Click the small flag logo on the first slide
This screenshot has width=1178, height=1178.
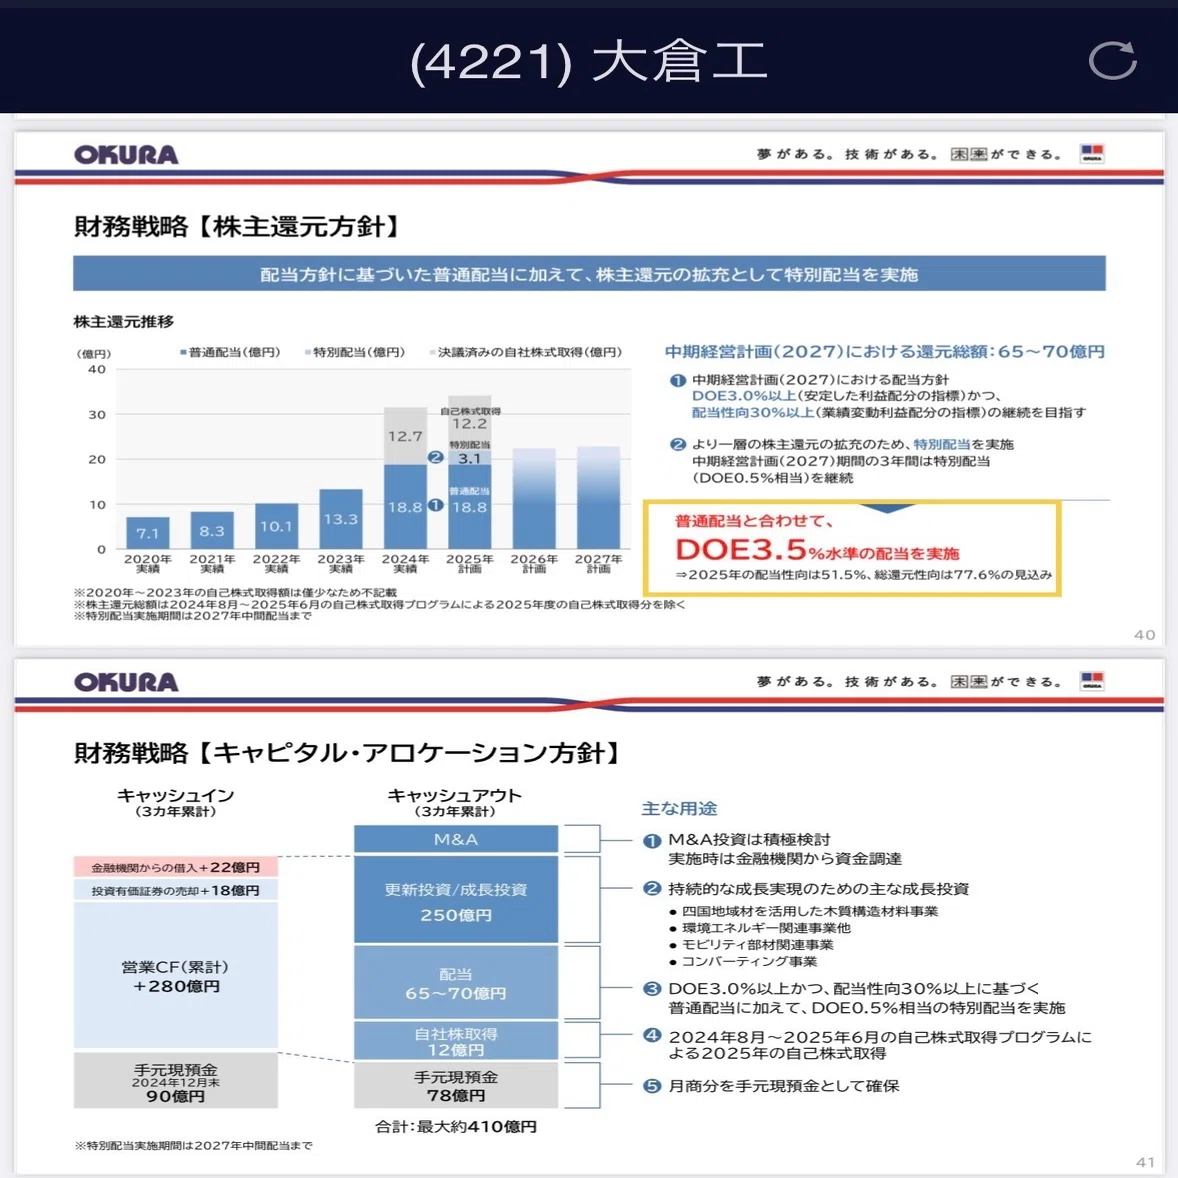tap(1092, 153)
